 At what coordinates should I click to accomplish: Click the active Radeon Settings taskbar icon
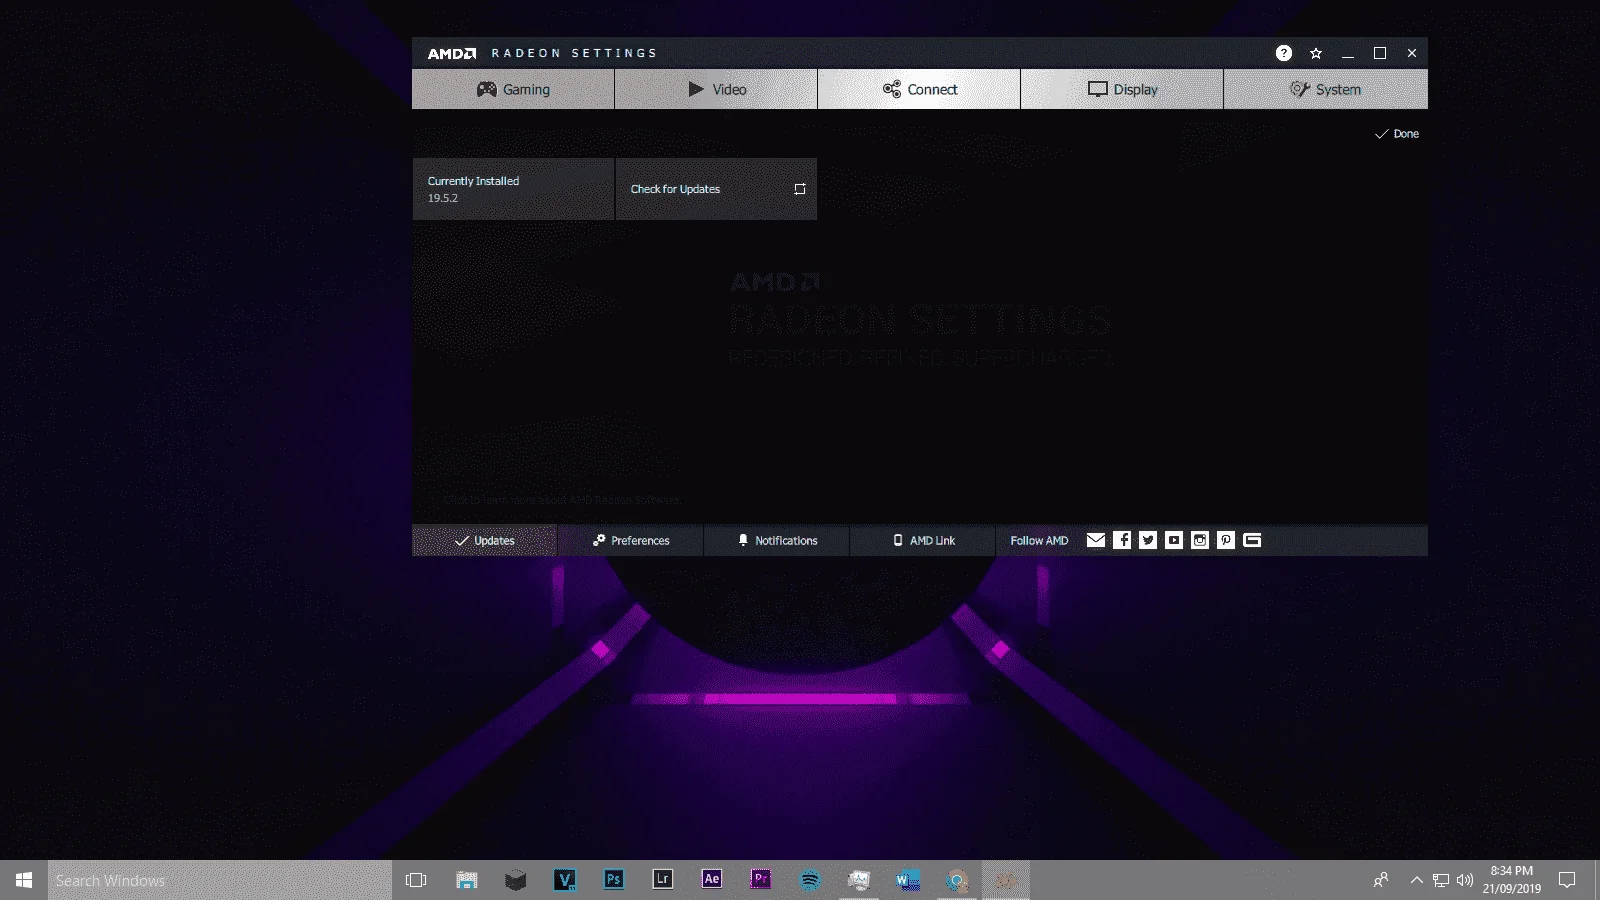(1006, 880)
